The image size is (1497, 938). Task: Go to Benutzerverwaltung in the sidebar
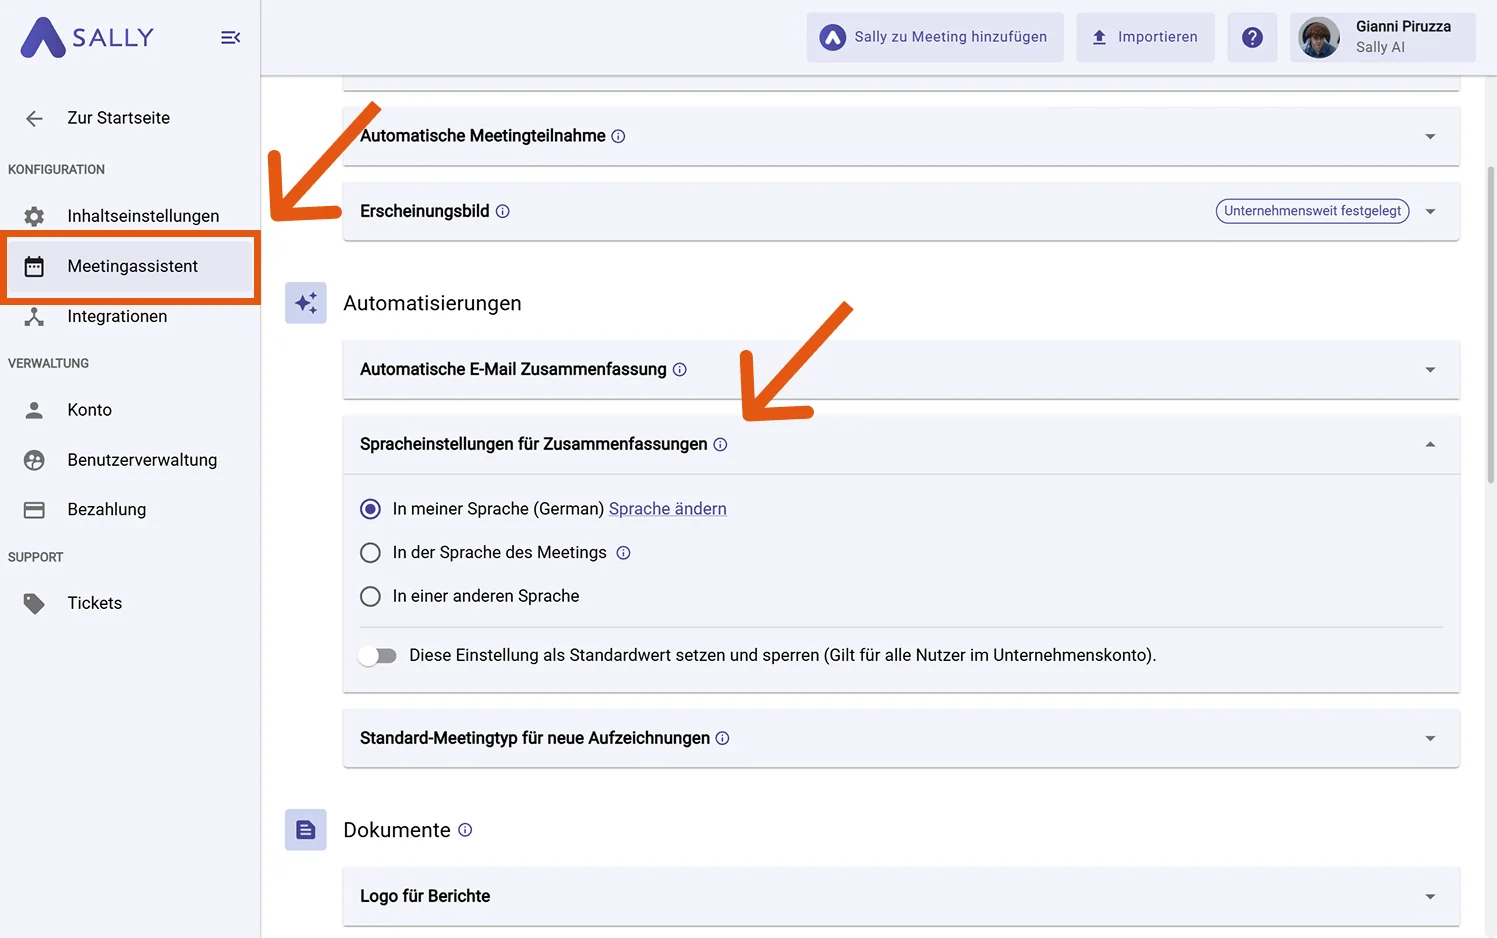142,460
